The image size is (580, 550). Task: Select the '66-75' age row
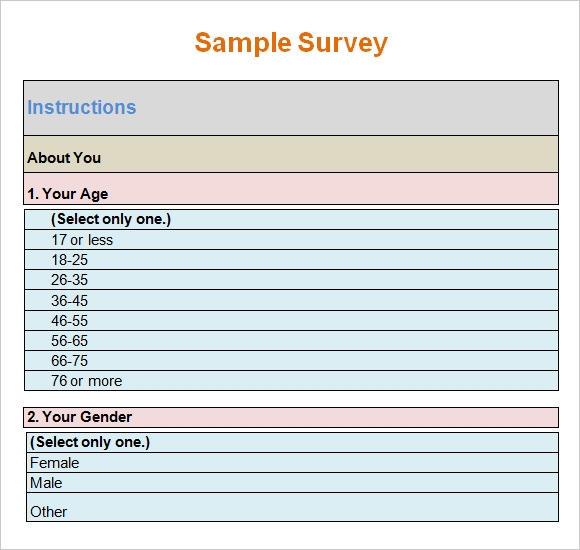[x=291, y=361]
